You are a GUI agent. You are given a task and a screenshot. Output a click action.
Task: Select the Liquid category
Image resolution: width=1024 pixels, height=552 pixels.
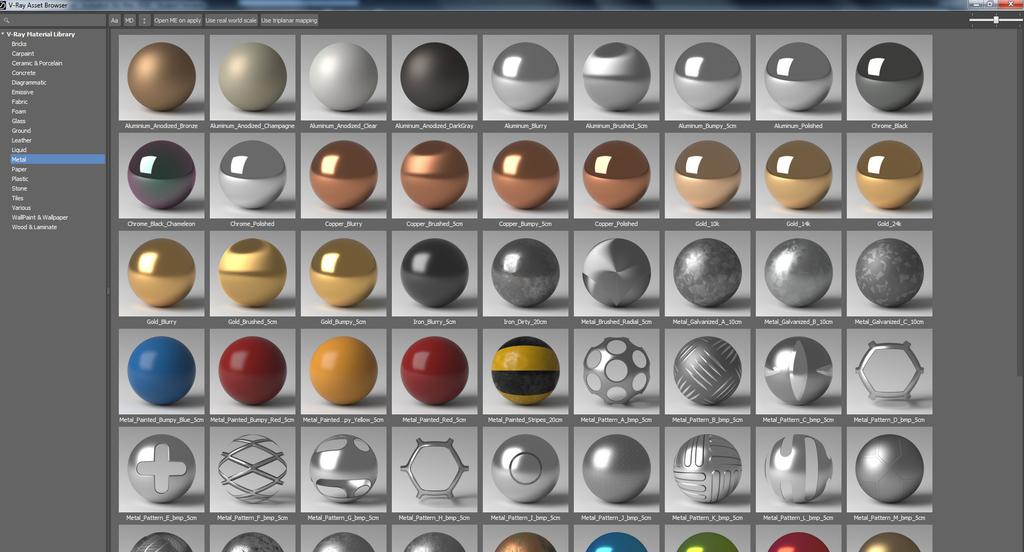(19, 150)
